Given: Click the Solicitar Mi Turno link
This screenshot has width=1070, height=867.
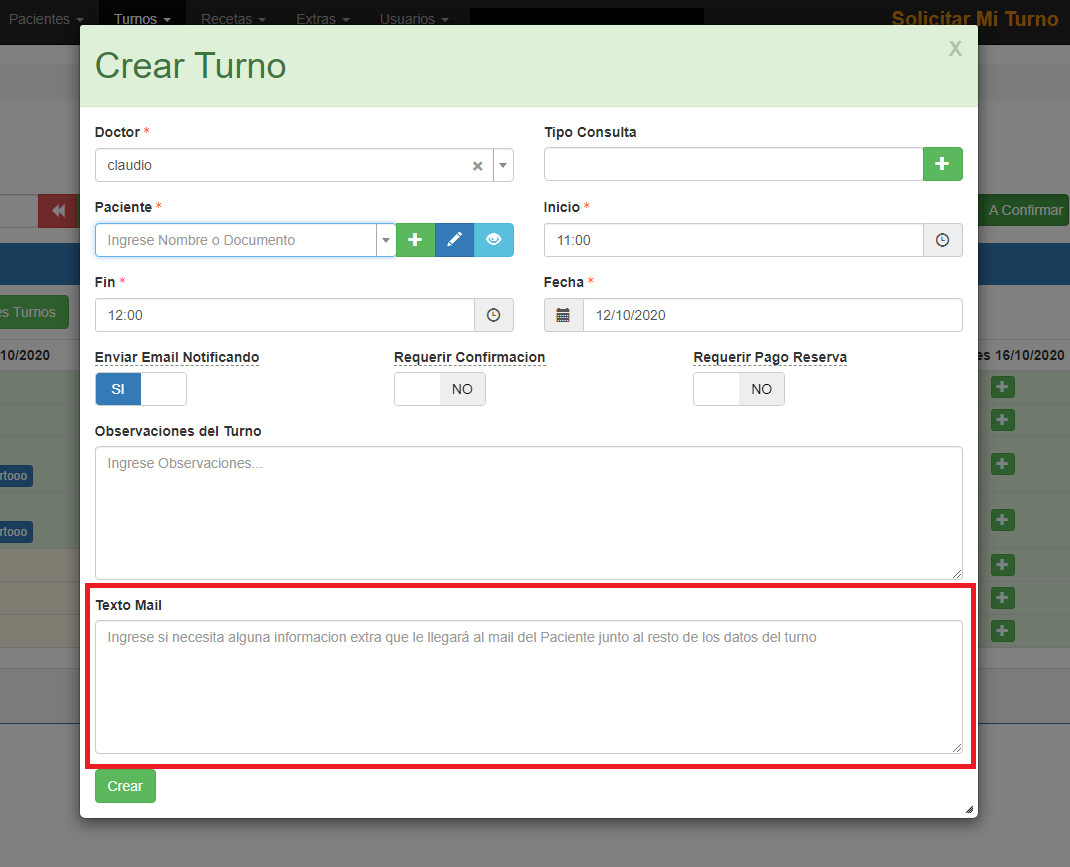Looking at the screenshot, I should pos(974,19).
